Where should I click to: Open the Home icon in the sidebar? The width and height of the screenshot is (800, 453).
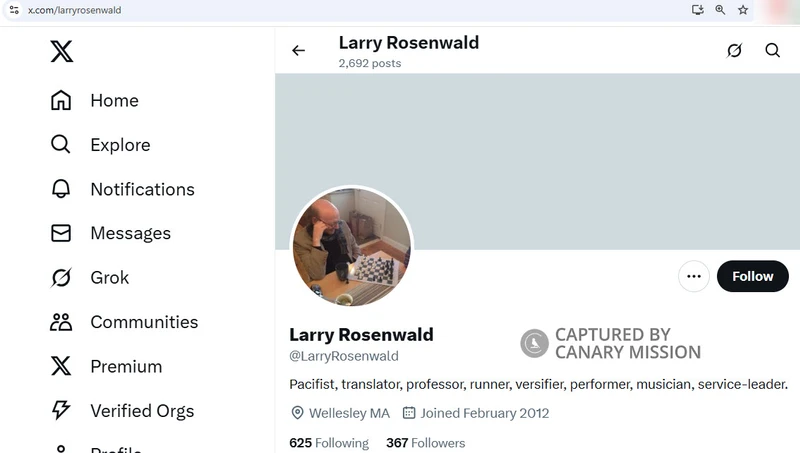[61, 100]
